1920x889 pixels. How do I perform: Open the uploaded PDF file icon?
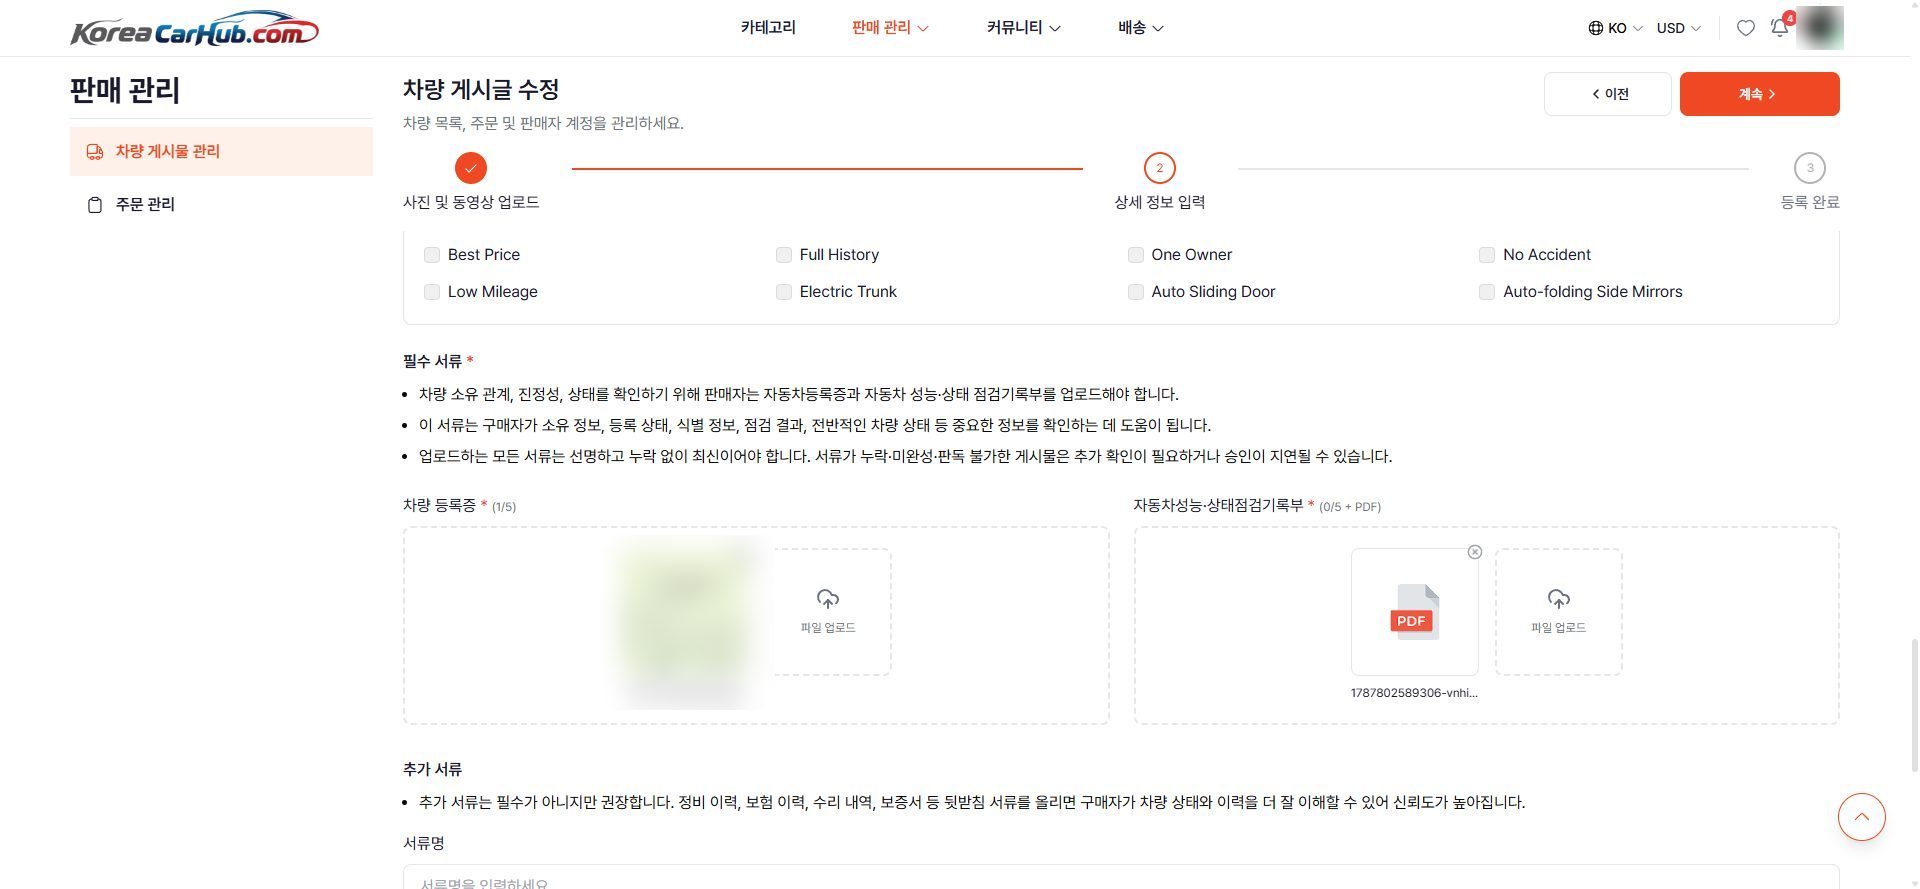click(1414, 612)
